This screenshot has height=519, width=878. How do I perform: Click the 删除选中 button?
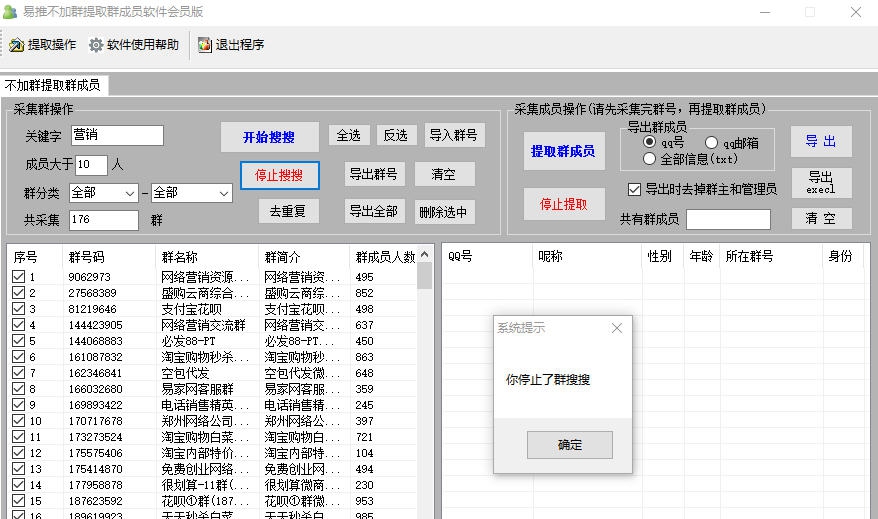[x=444, y=212]
